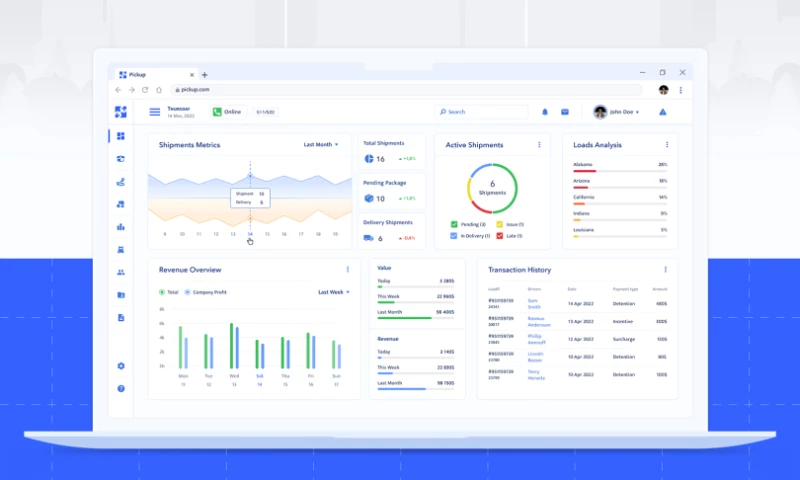Open the Transaction History three-dot menu

click(x=665, y=269)
